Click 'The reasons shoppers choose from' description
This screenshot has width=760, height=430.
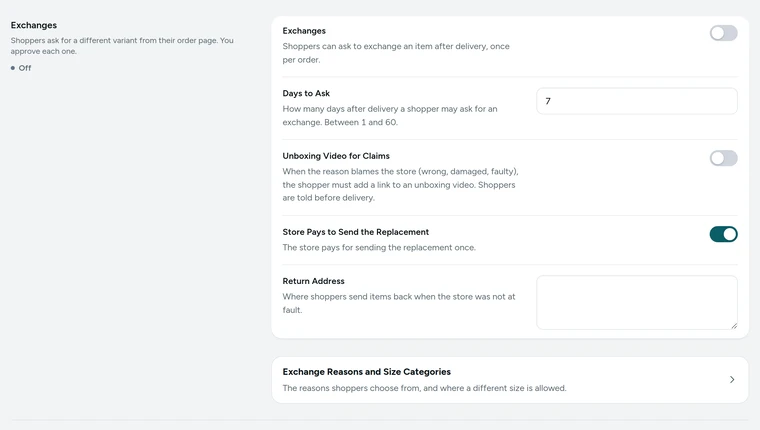click(x=424, y=388)
